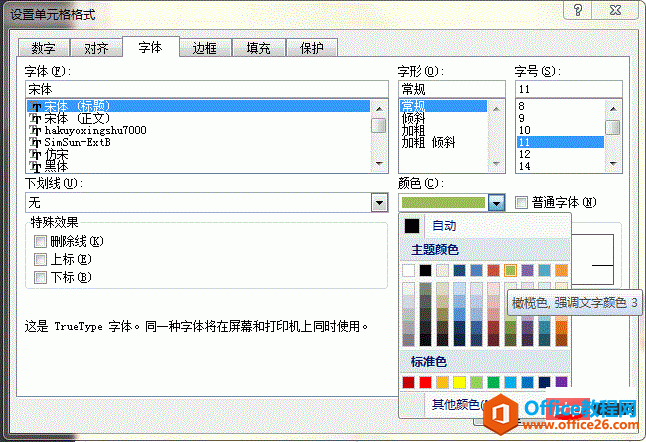Select font size 12
The width and height of the screenshot is (646, 442).
click(x=560, y=154)
